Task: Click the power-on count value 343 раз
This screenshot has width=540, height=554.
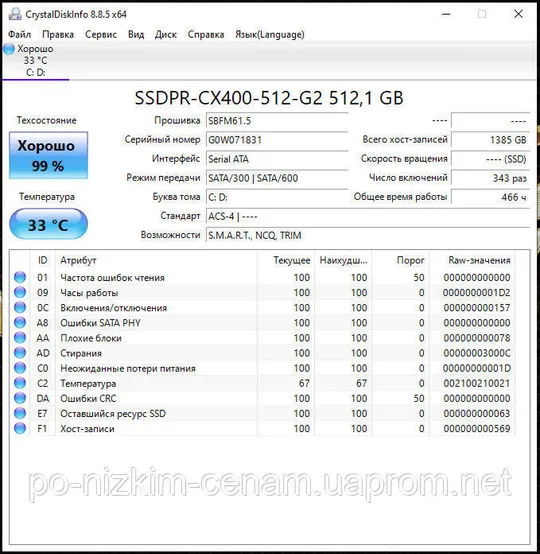Action: pyautogui.click(x=491, y=178)
